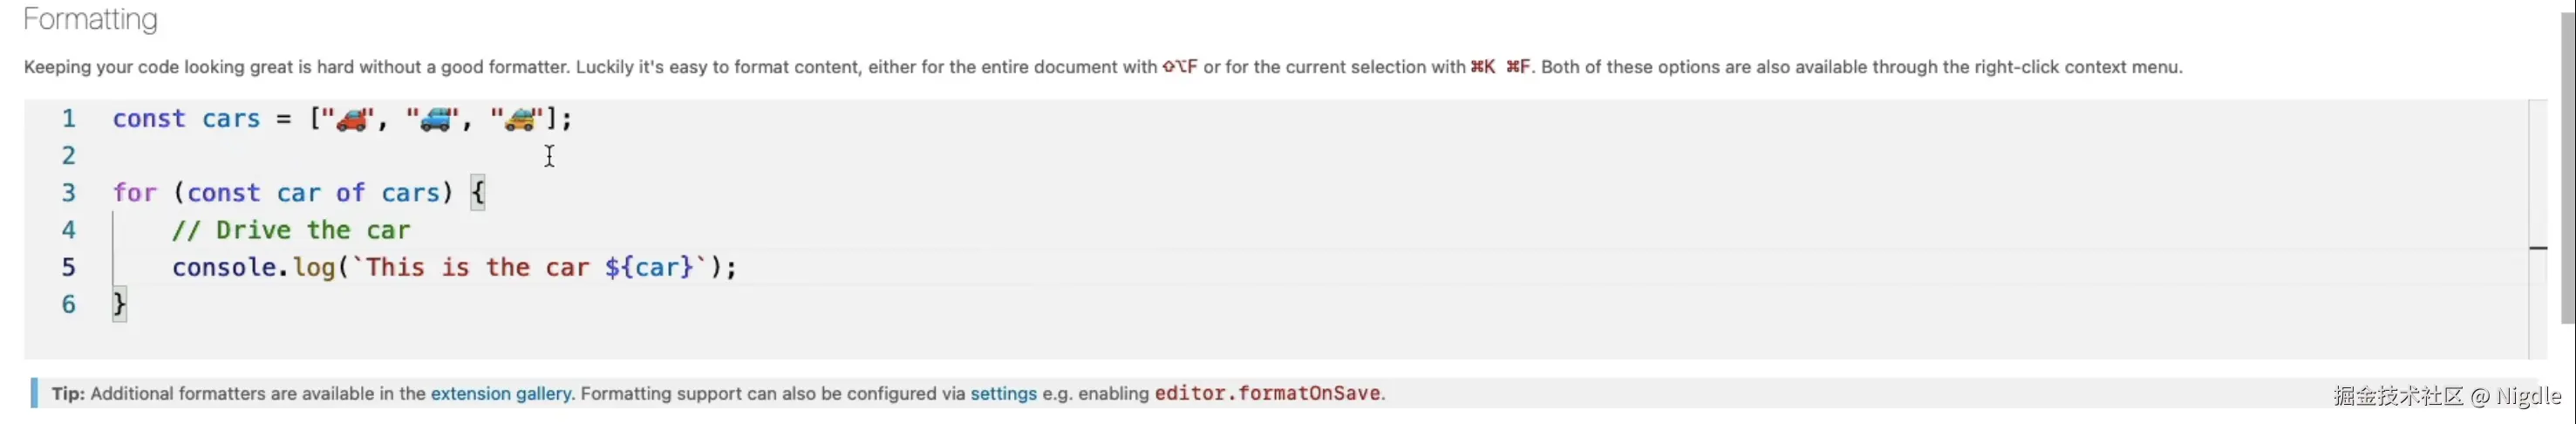Click line number 1 in the gutter

tap(68, 119)
